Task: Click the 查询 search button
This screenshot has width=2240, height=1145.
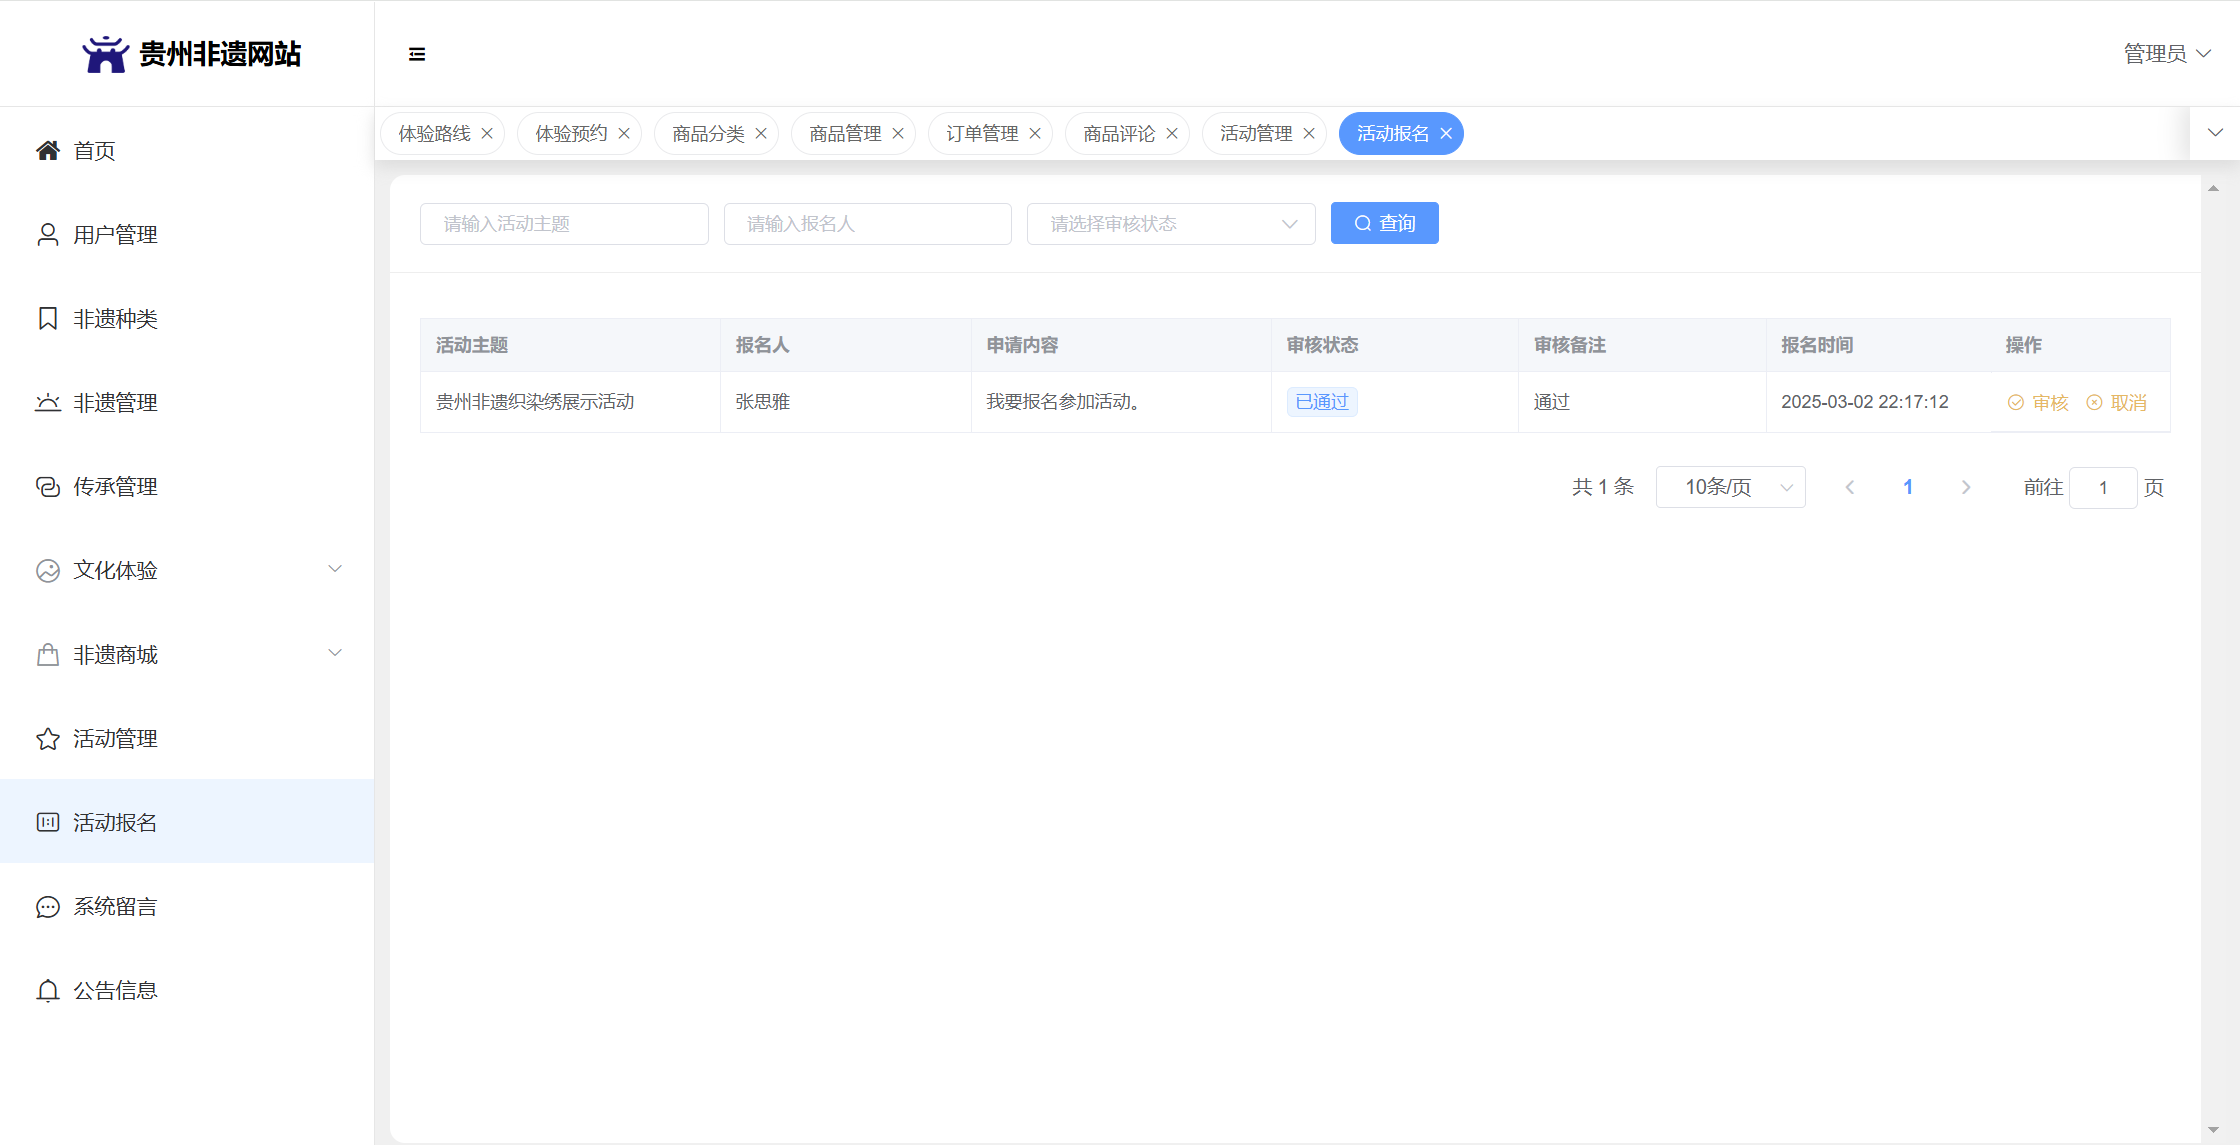Action: [1384, 223]
